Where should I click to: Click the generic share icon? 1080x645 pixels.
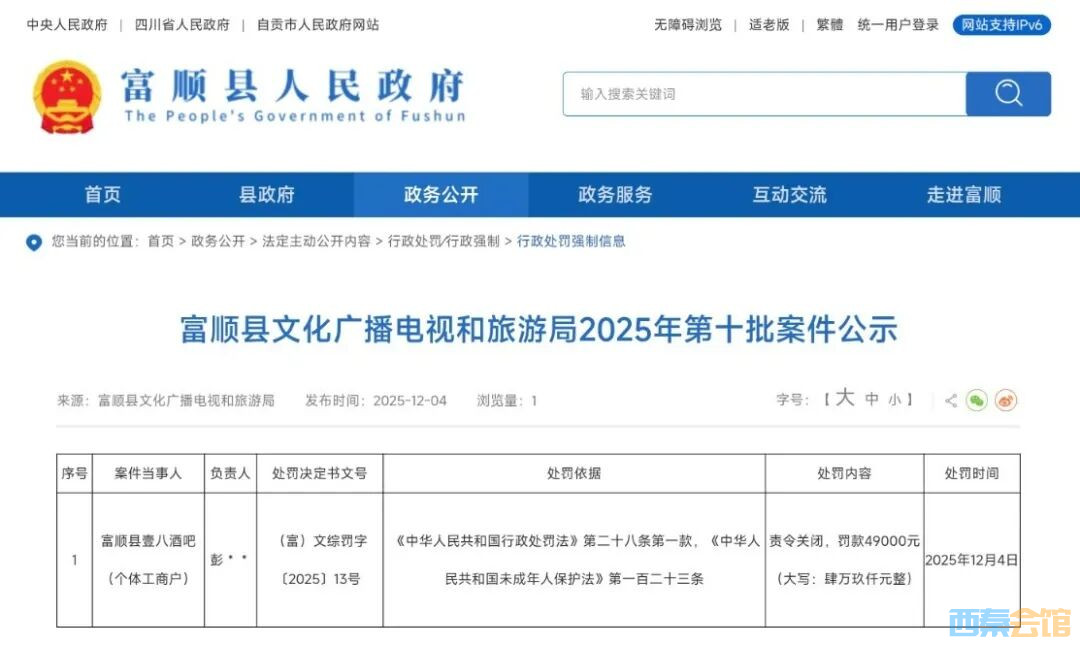(950, 401)
